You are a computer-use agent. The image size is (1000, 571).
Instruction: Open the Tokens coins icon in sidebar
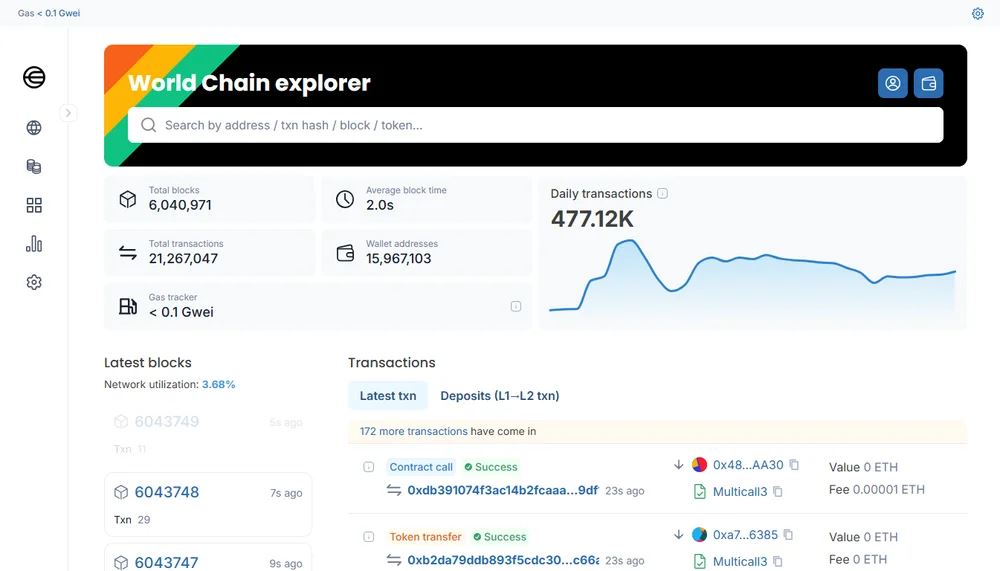[x=34, y=166]
